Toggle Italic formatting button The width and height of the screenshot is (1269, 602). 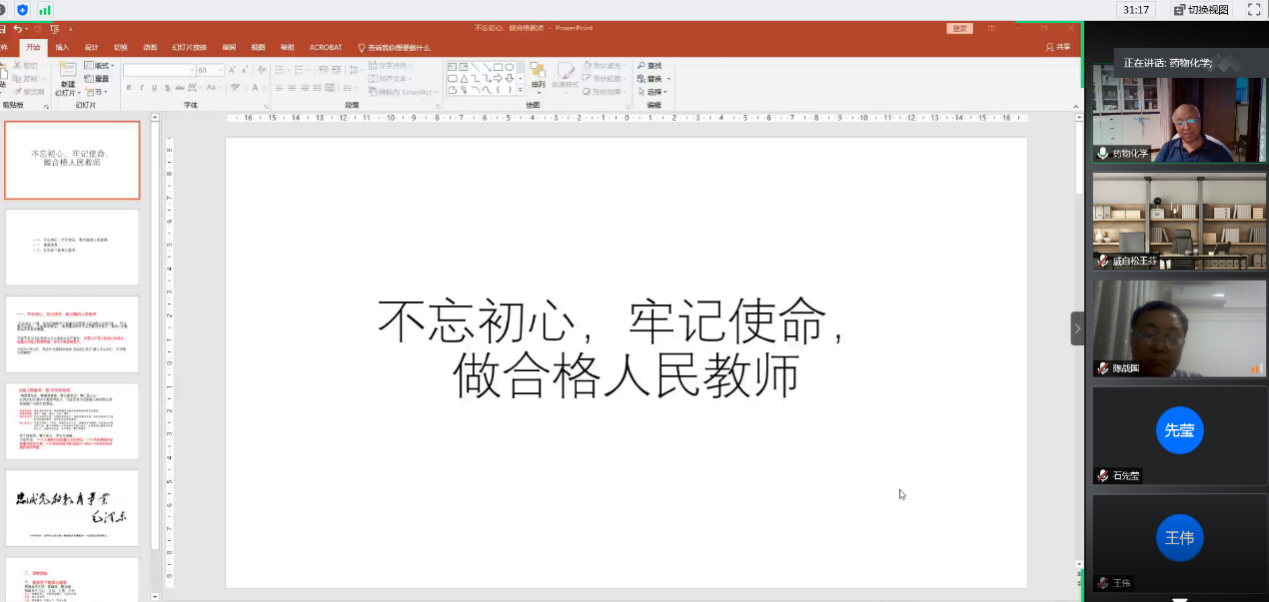[x=141, y=88]
